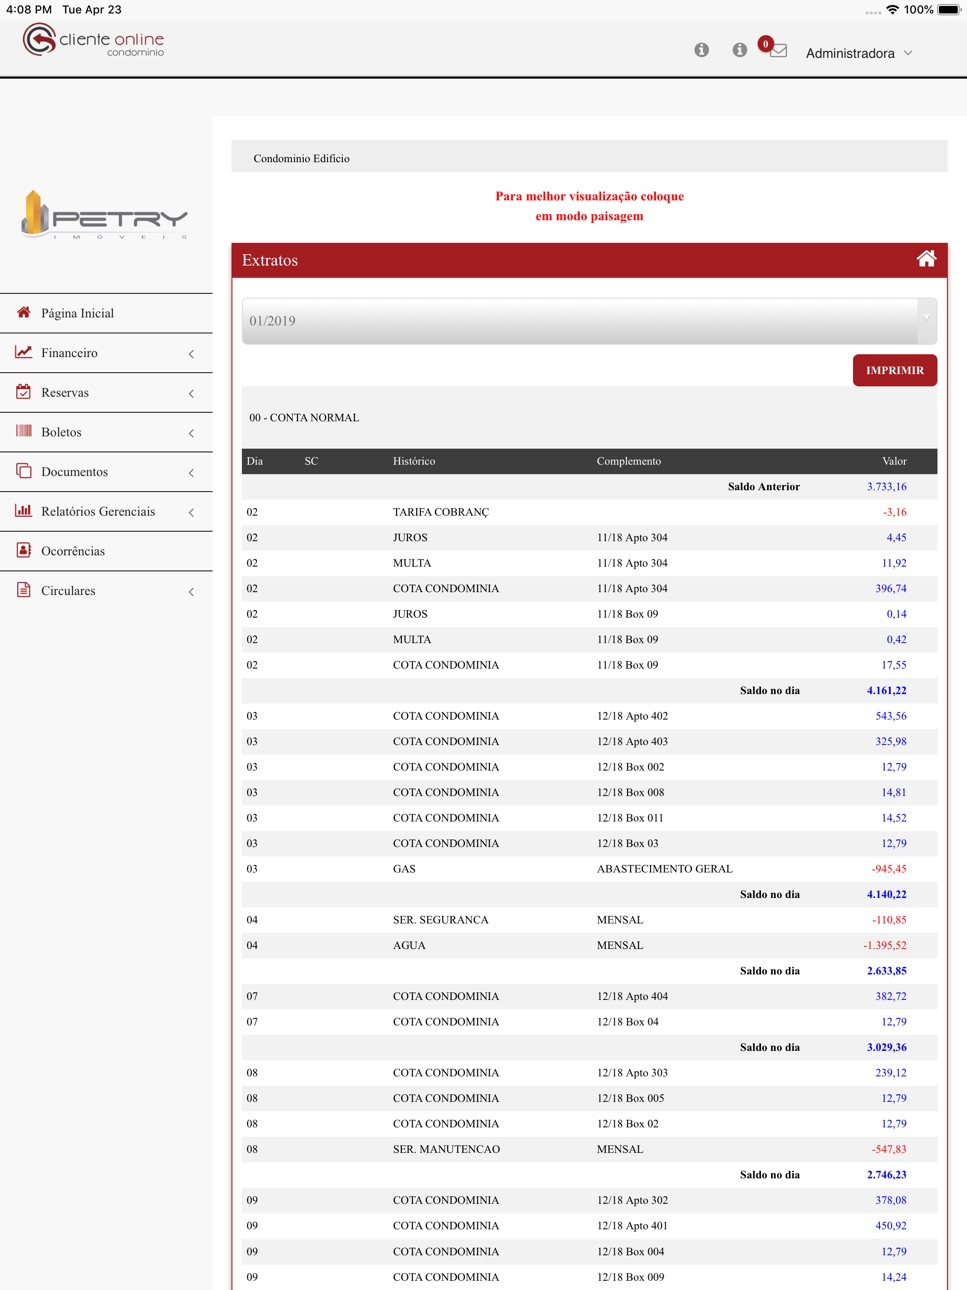Click the Cliente Online logo
The width and height of the screenshot is (967, 1290).
point(94,41)
